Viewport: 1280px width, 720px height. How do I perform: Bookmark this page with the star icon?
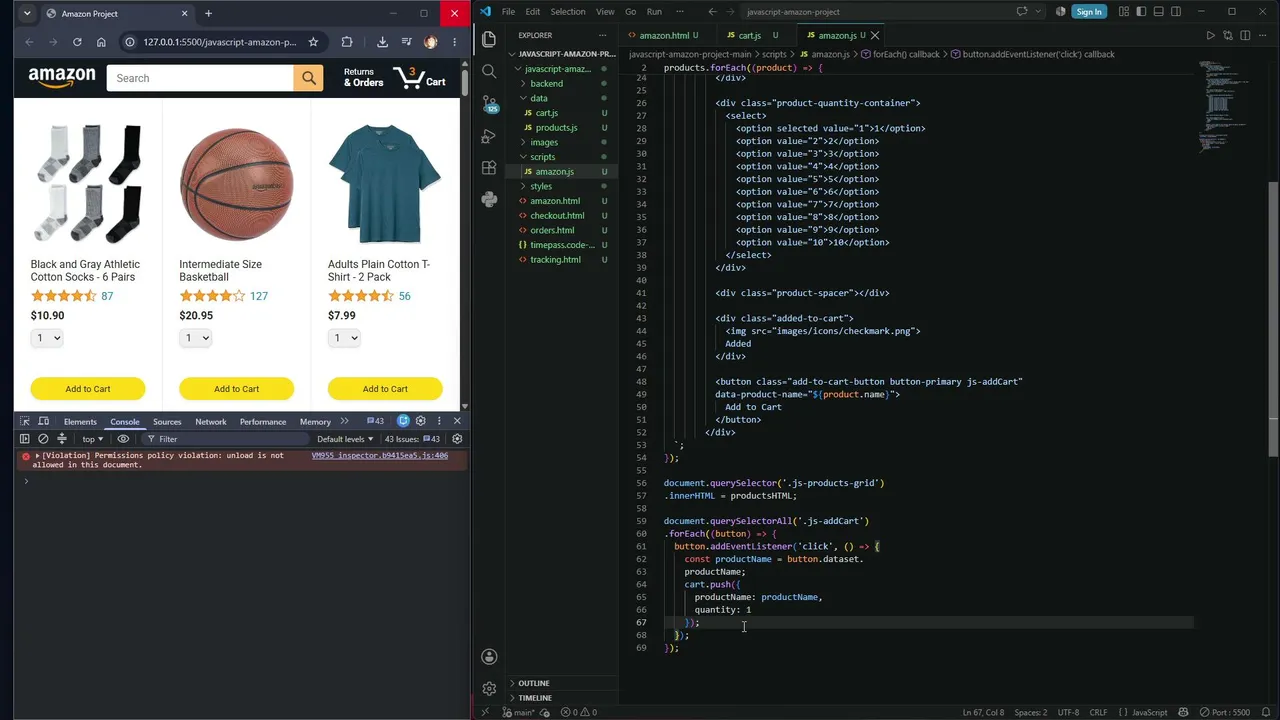tap(313, 42)
